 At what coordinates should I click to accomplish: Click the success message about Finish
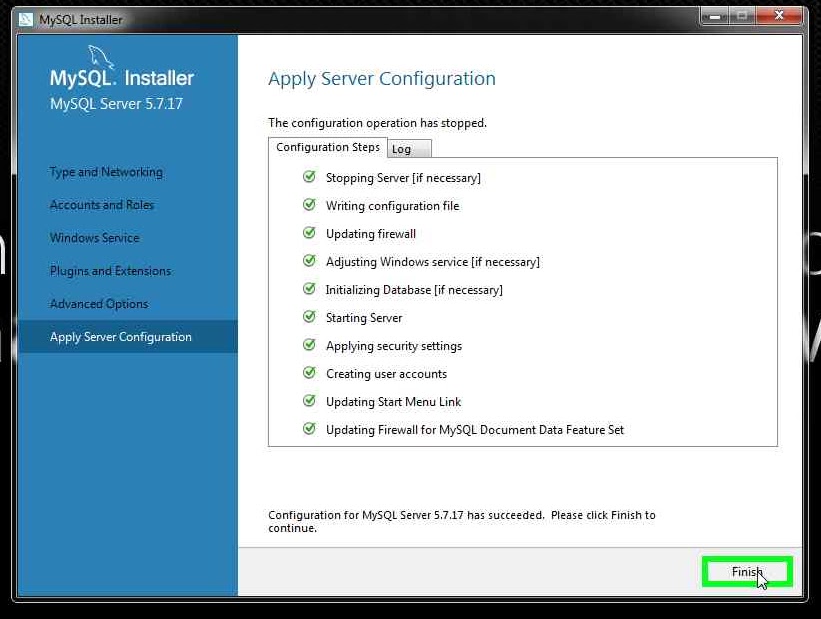tap(461, 521)
